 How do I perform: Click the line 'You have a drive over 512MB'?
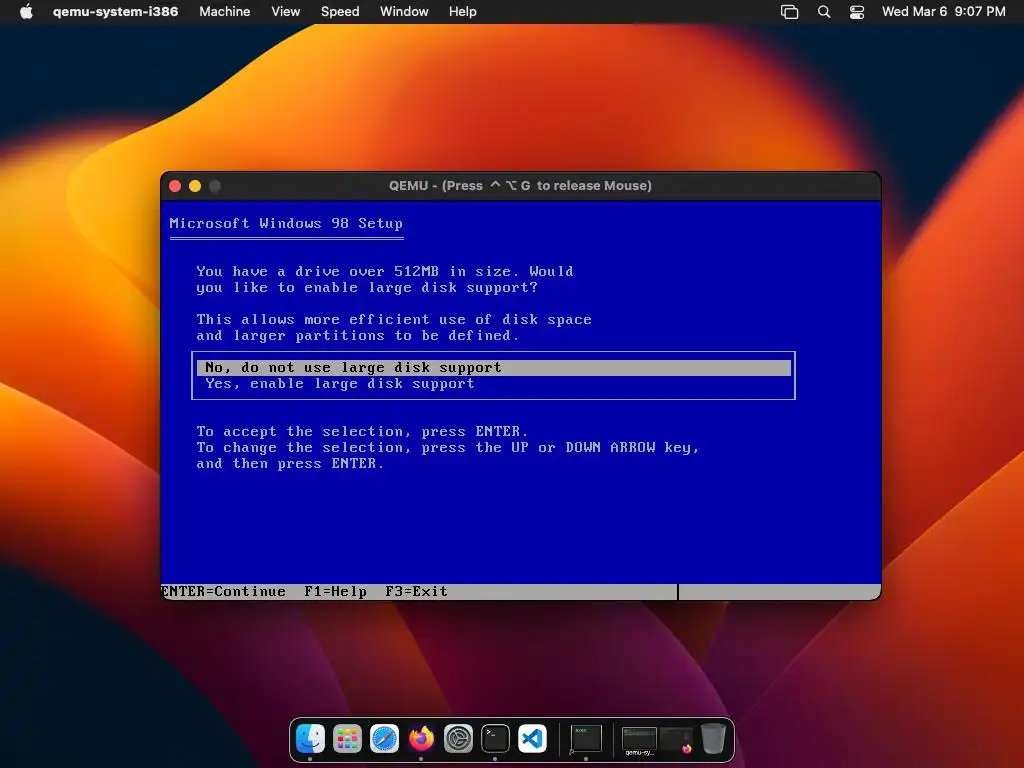tap(385, 271)
